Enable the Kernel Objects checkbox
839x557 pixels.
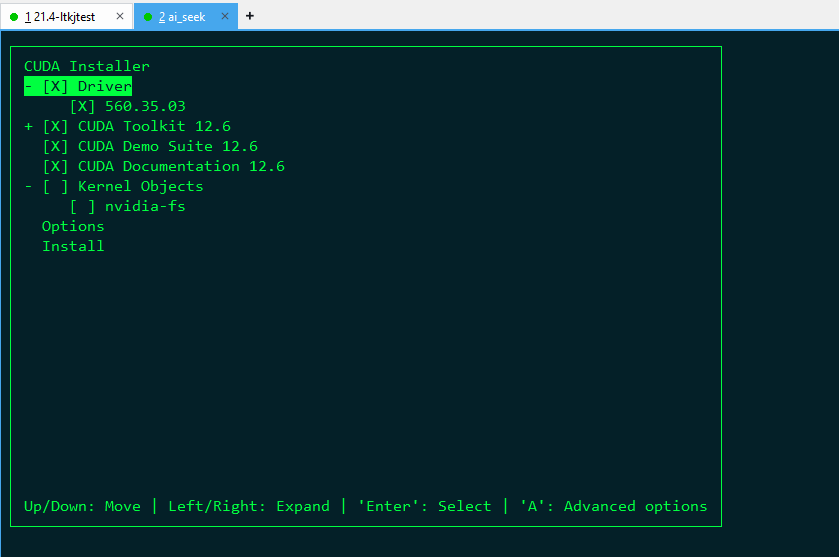point(56,186)
